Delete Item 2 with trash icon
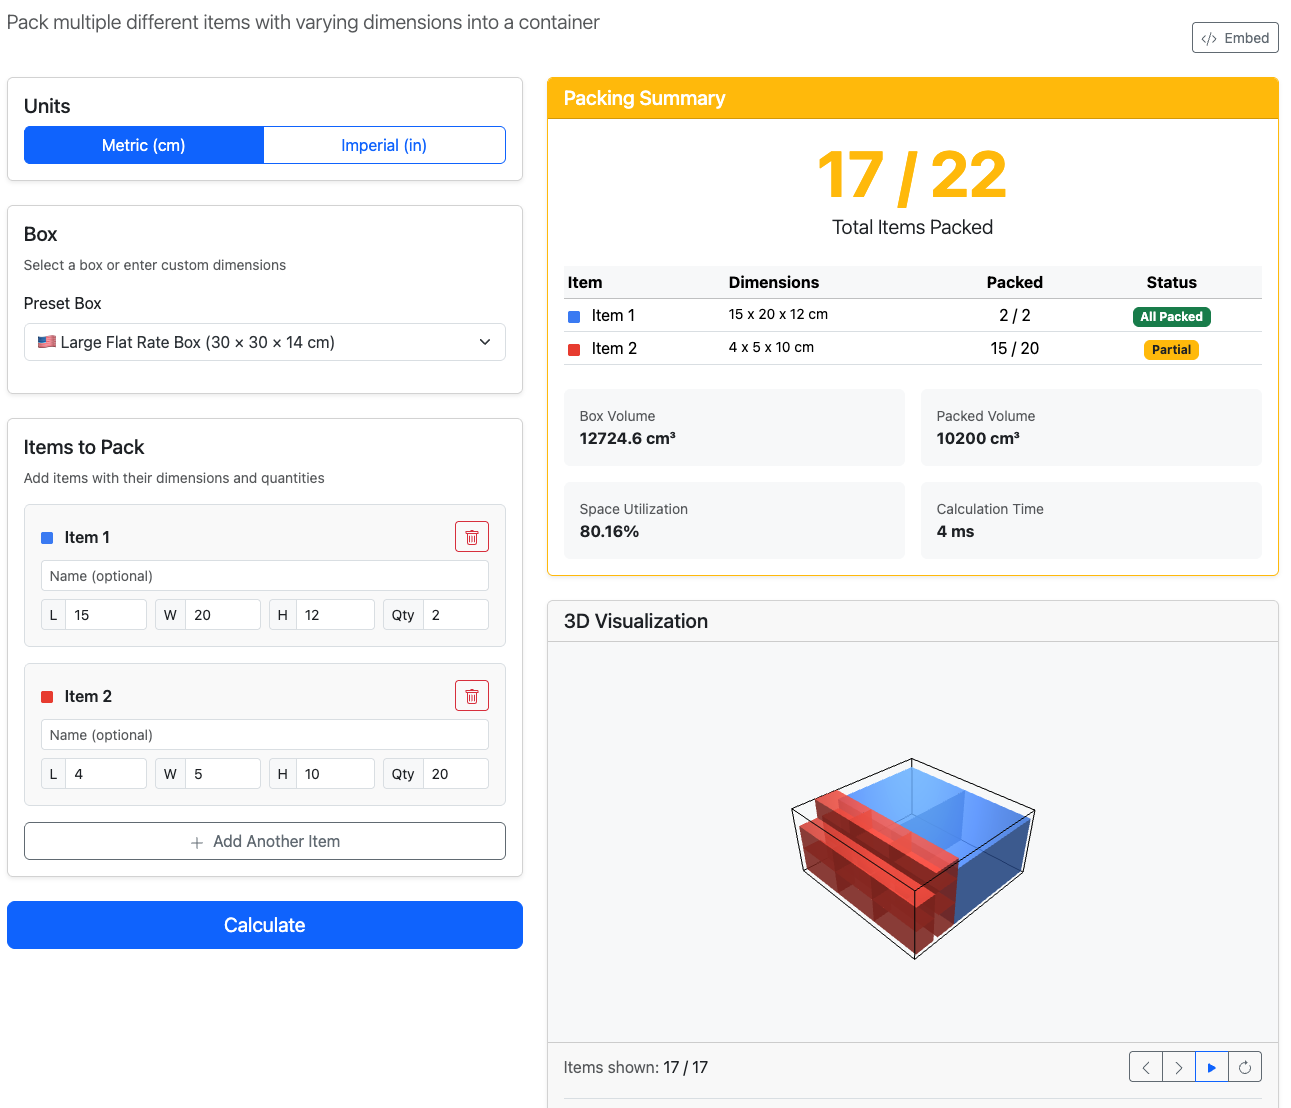This screenshot has width=1291, height=1108. pyautogui.click(x=472, y=696)
